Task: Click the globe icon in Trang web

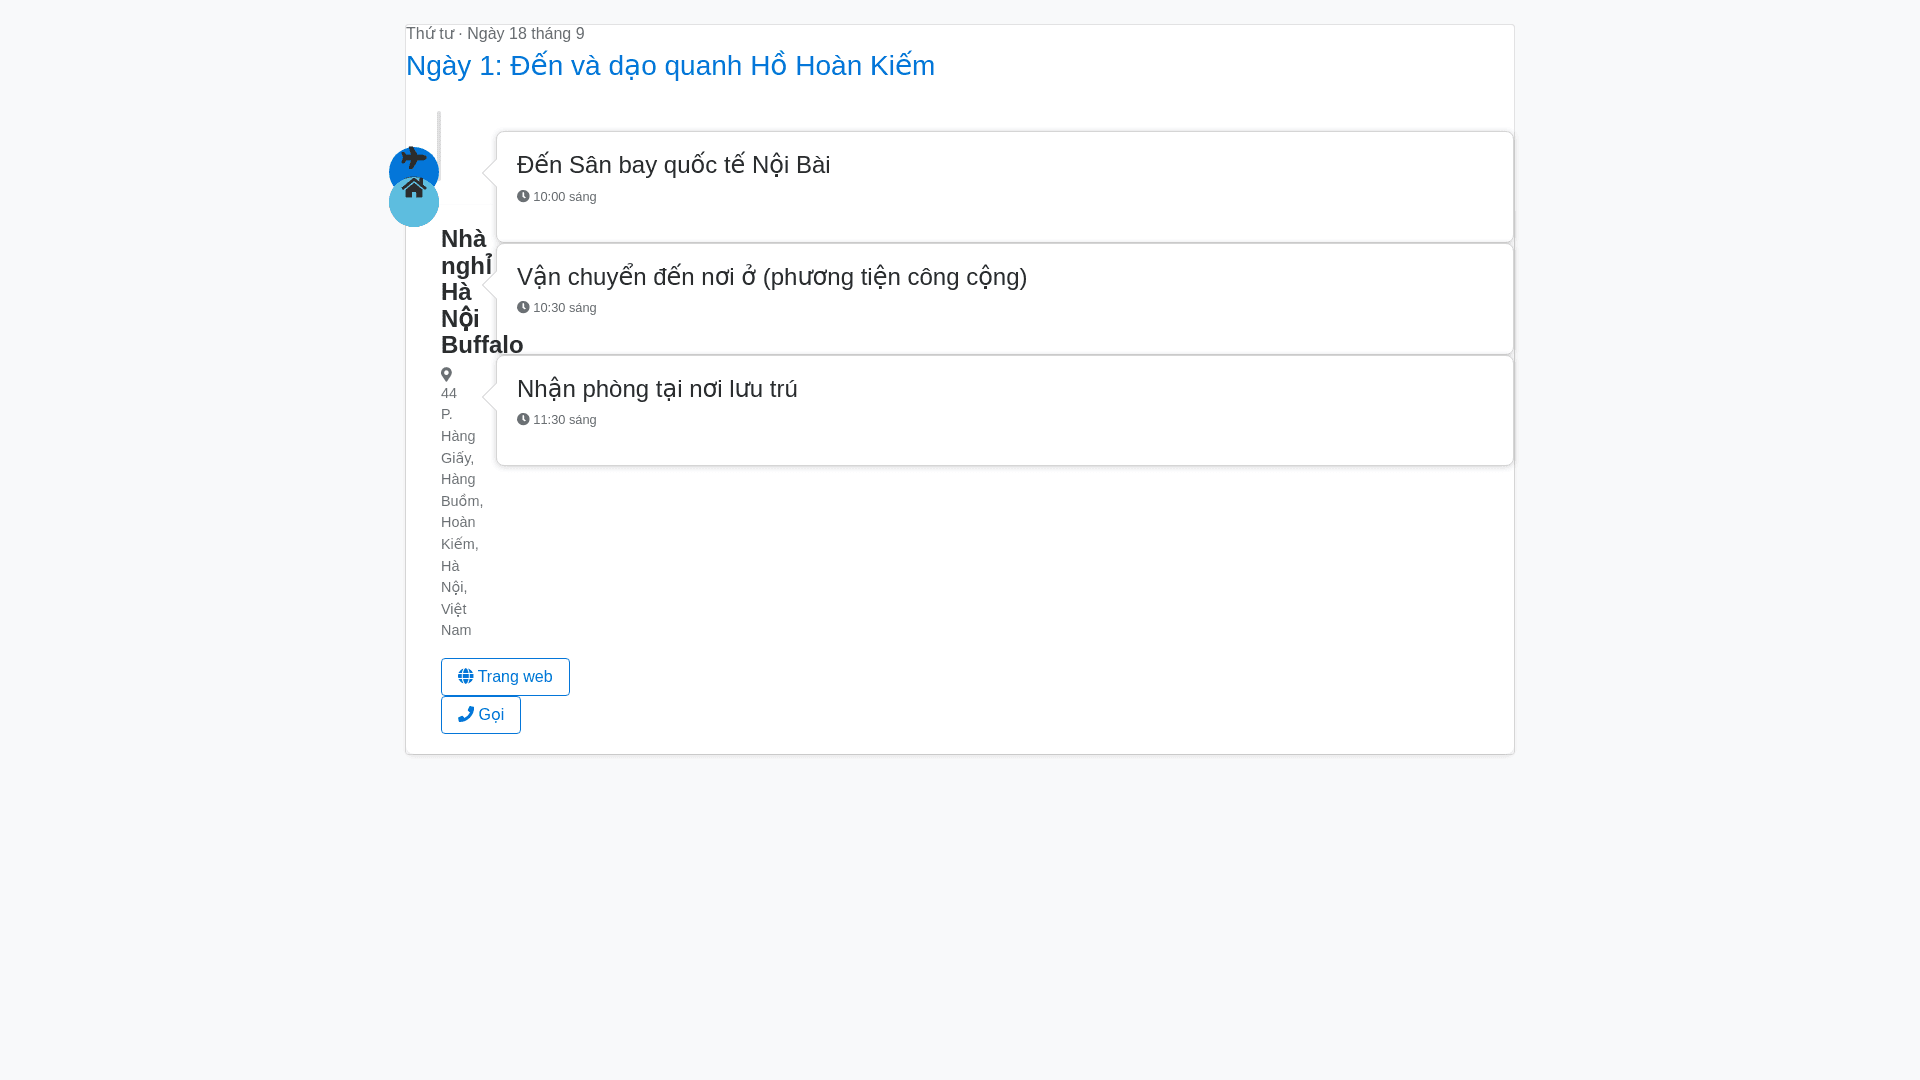Action: pos(466,677)
